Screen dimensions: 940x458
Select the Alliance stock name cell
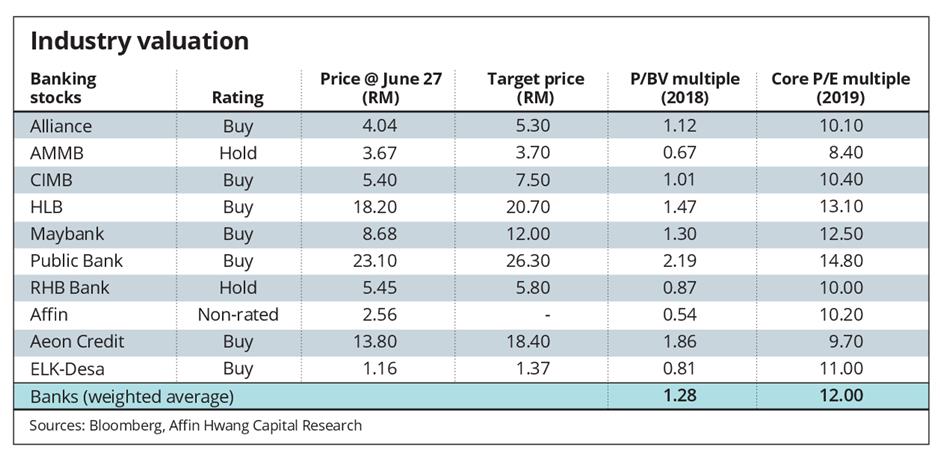[61, 126]
